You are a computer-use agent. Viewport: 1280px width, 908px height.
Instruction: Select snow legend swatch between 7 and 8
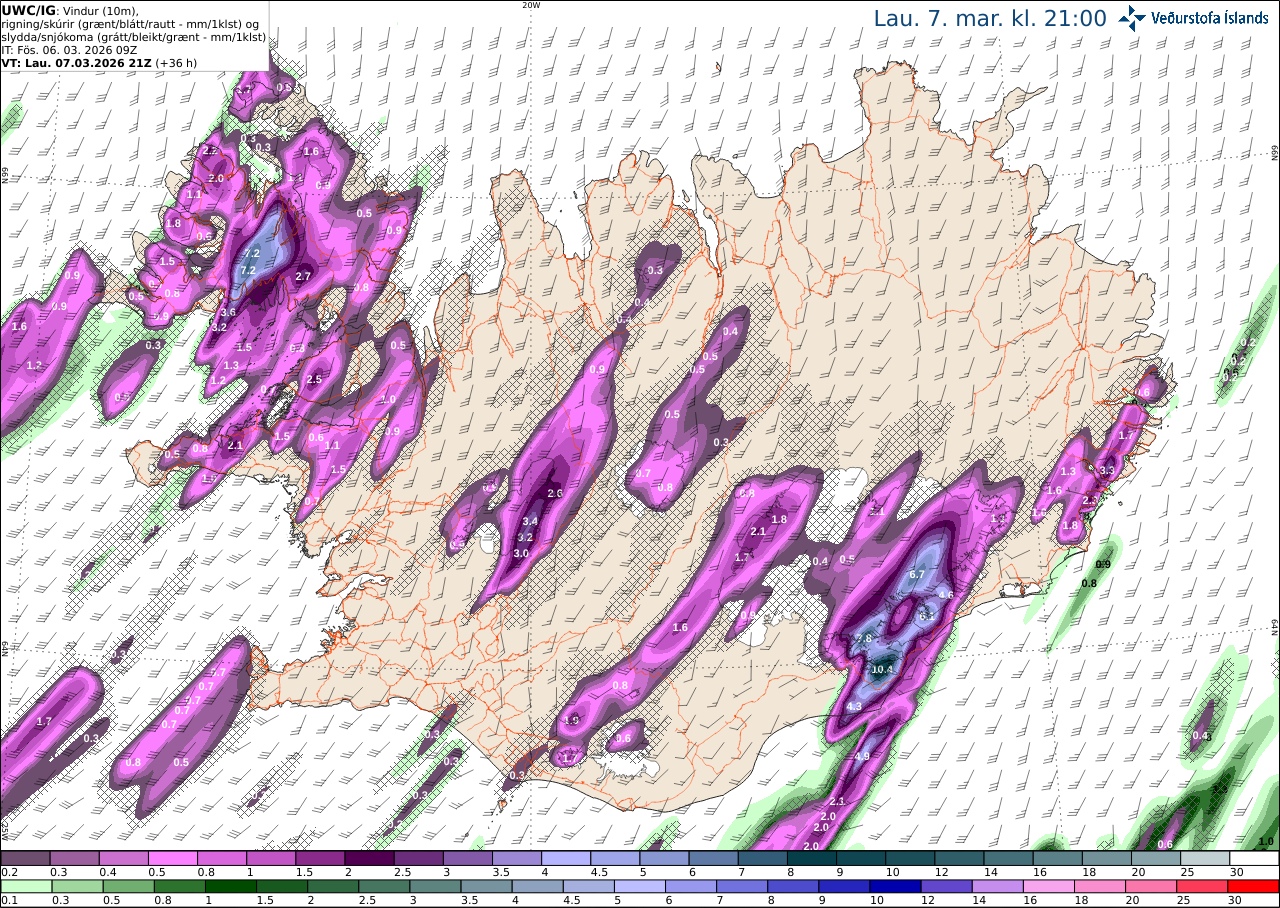tap(763, 858)
